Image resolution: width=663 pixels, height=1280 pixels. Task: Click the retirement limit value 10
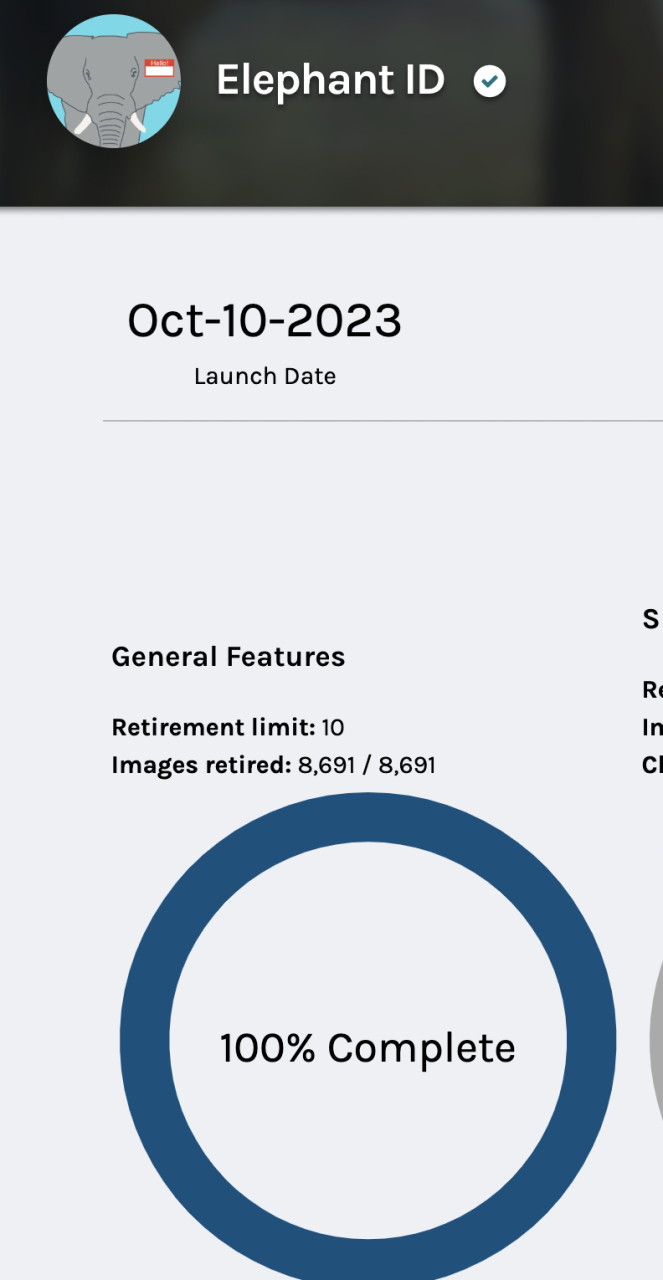[333, 727]
